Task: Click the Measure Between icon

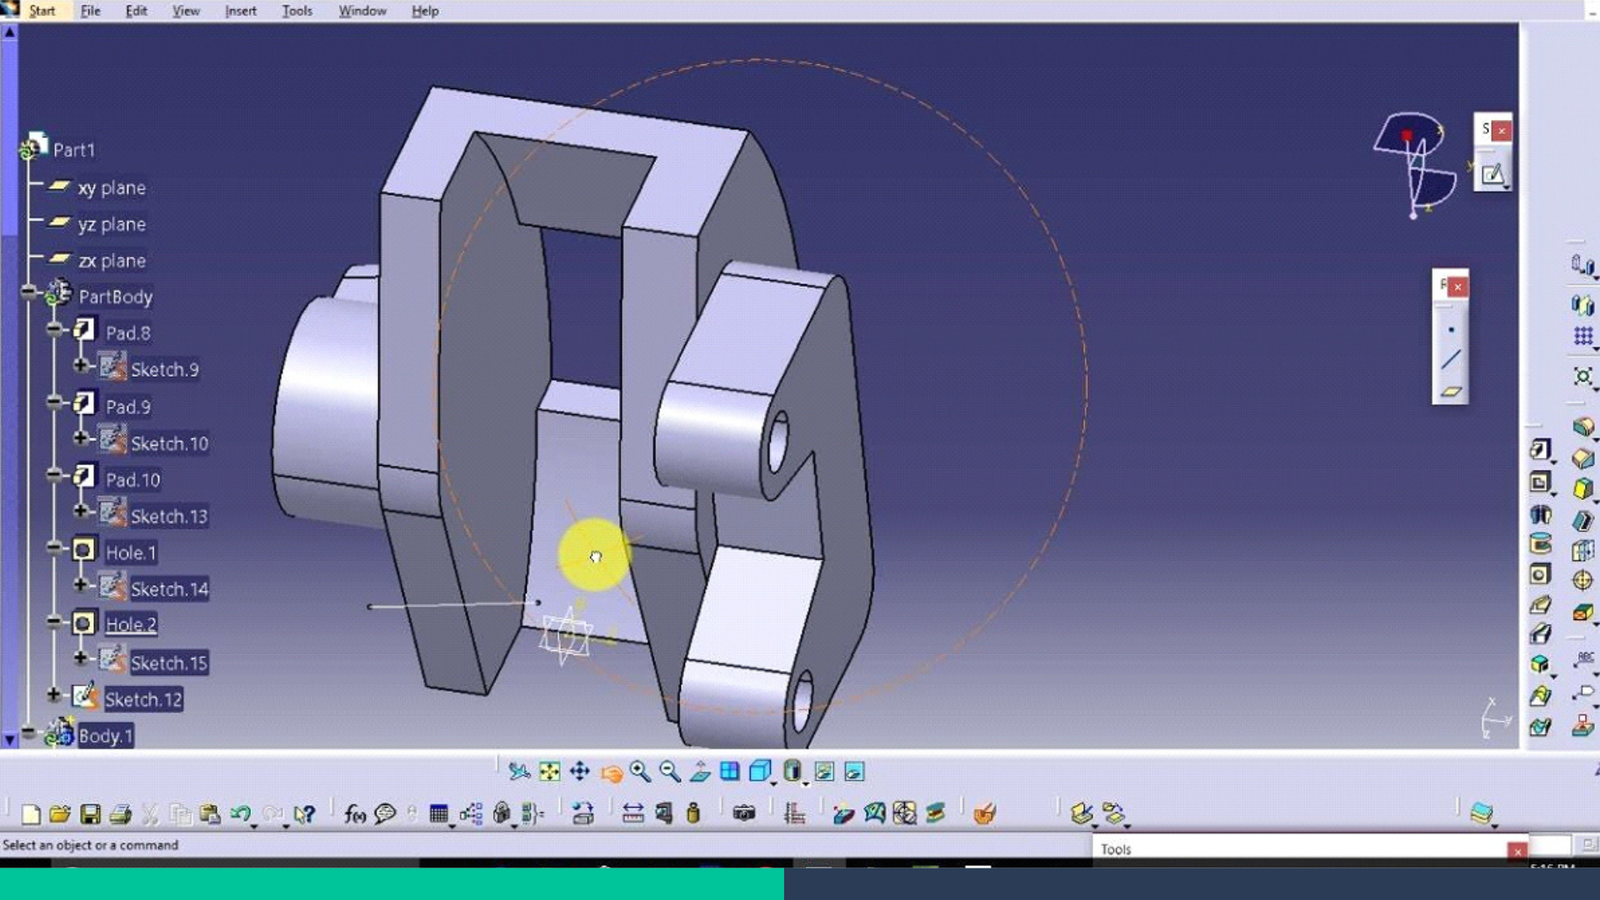Action: [633, 814]
